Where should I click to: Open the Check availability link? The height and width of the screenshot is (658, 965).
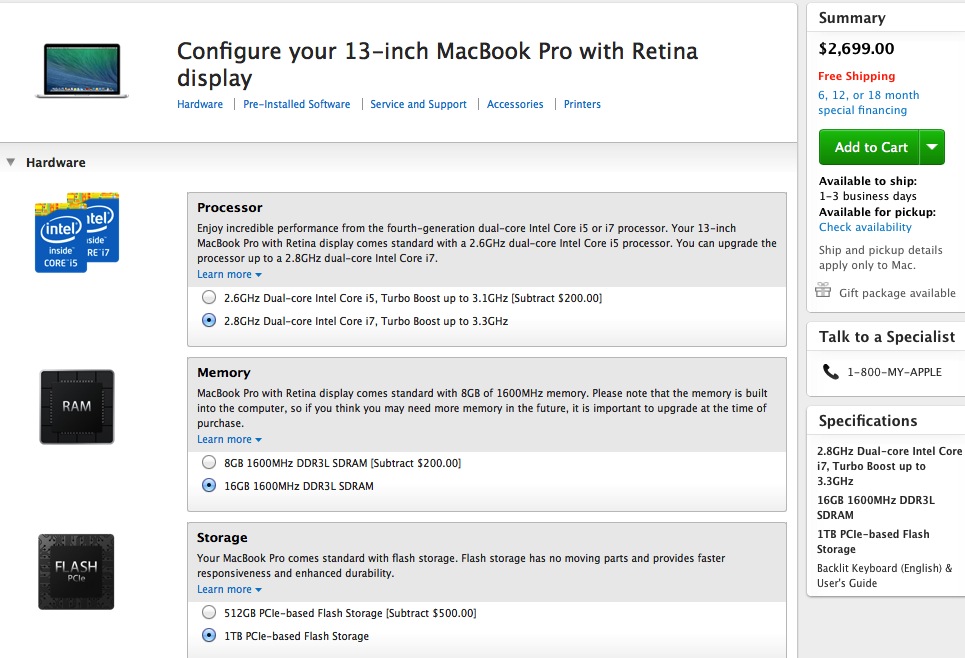(x=865, y=227)
